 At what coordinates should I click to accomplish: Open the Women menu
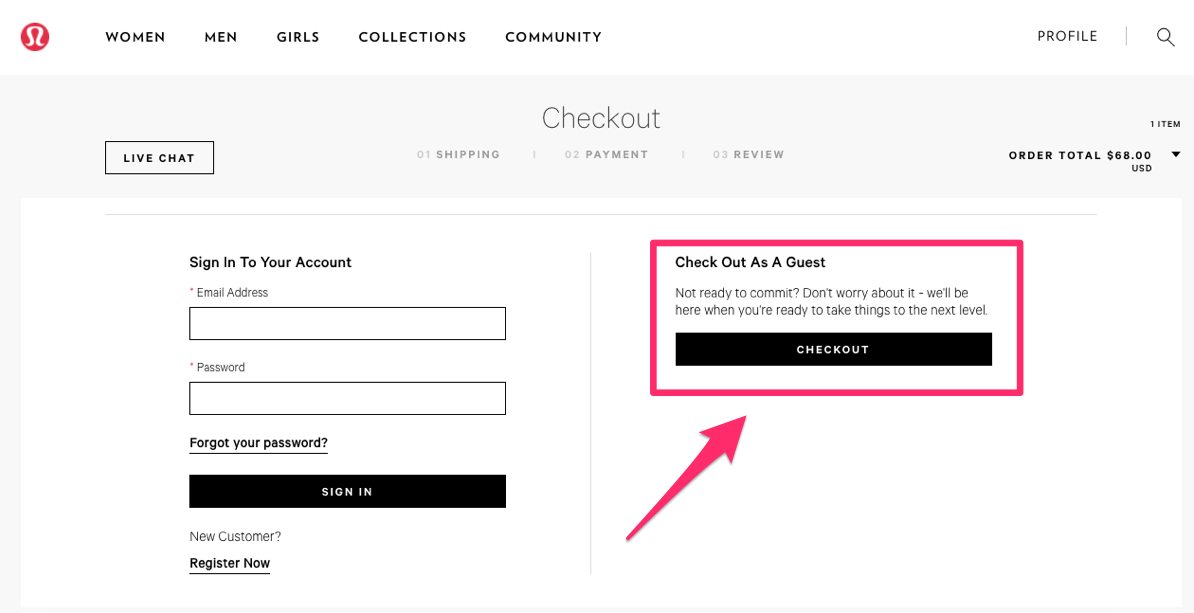click(x=136, y=37)
